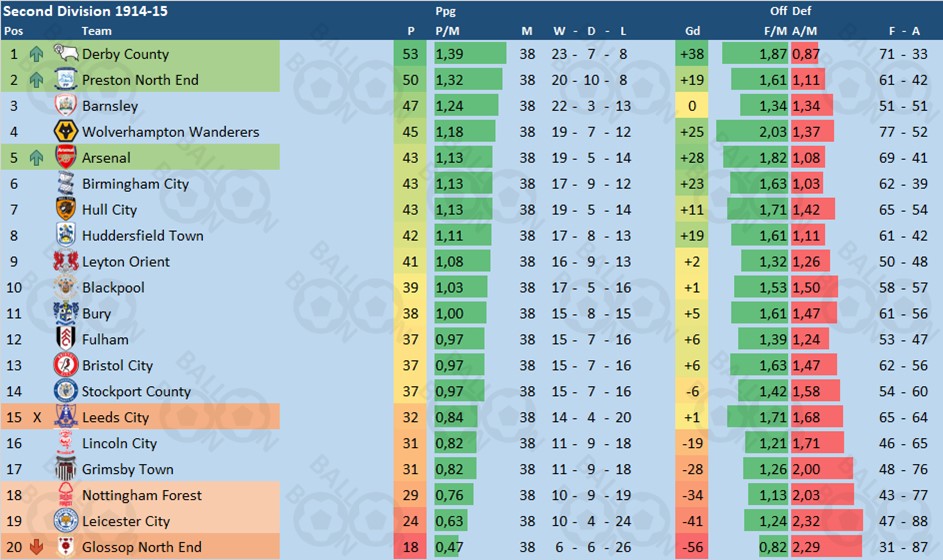Select the Huddersfield Town team name
943x560 pixels.
point(143,235)
